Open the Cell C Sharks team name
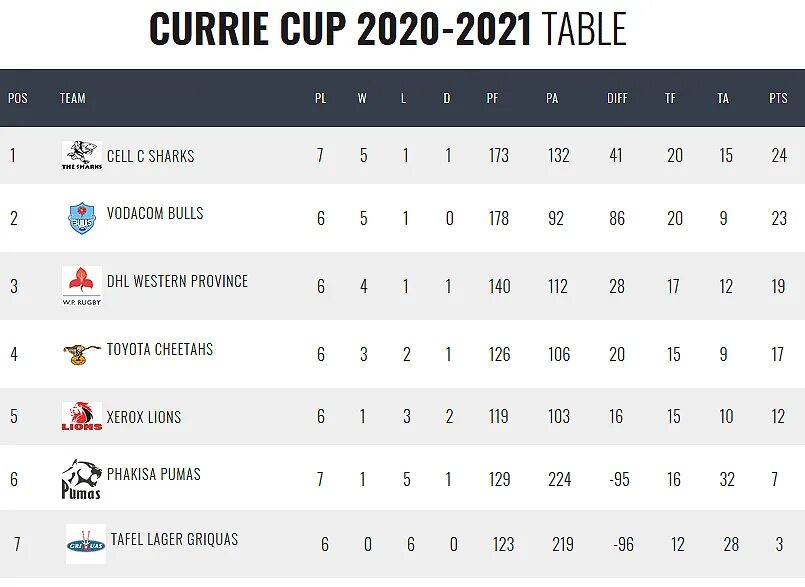The width and height of the screenshot is (805, 587). coord(150,156)
